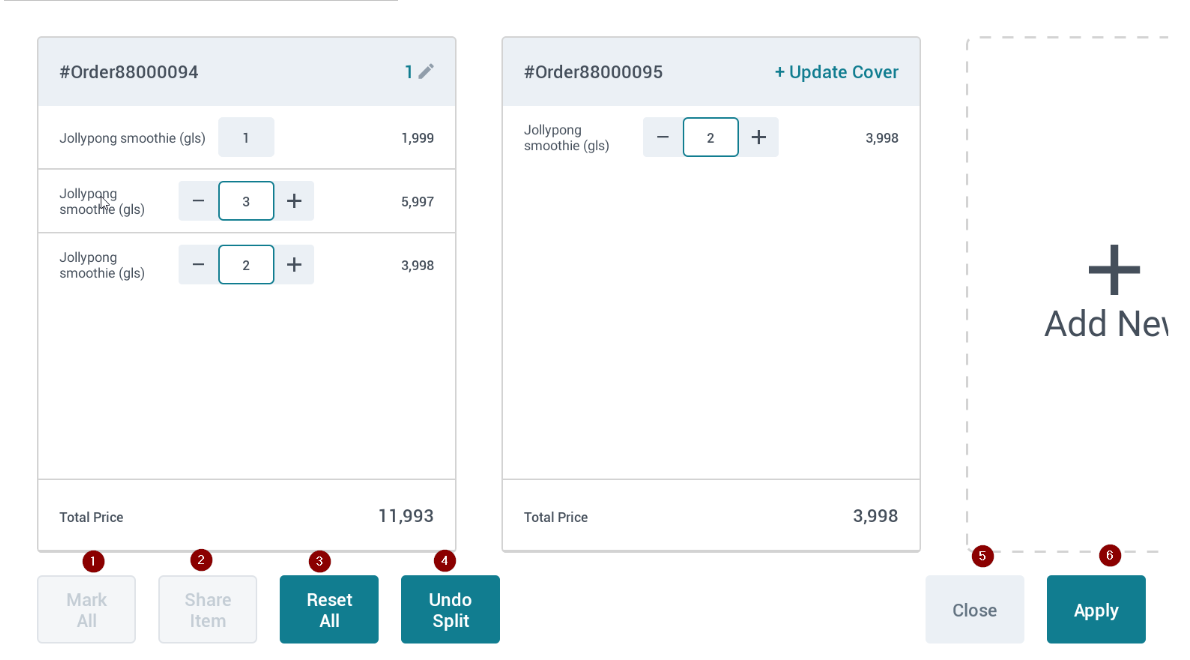Click minus on the 3,998 row in Order88000094
Viewport: 1190px width, 660px height.
[198, 265]
